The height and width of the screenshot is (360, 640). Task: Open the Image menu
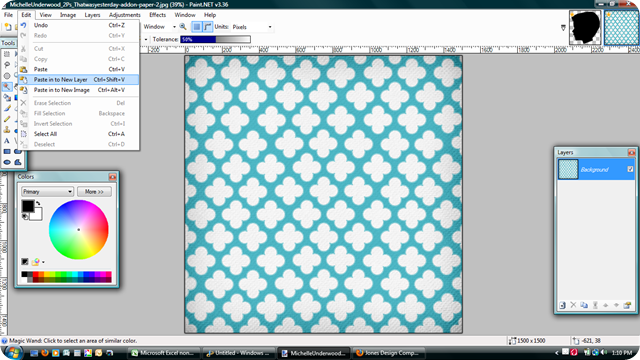pyautogui.click(x=68, y=15)
